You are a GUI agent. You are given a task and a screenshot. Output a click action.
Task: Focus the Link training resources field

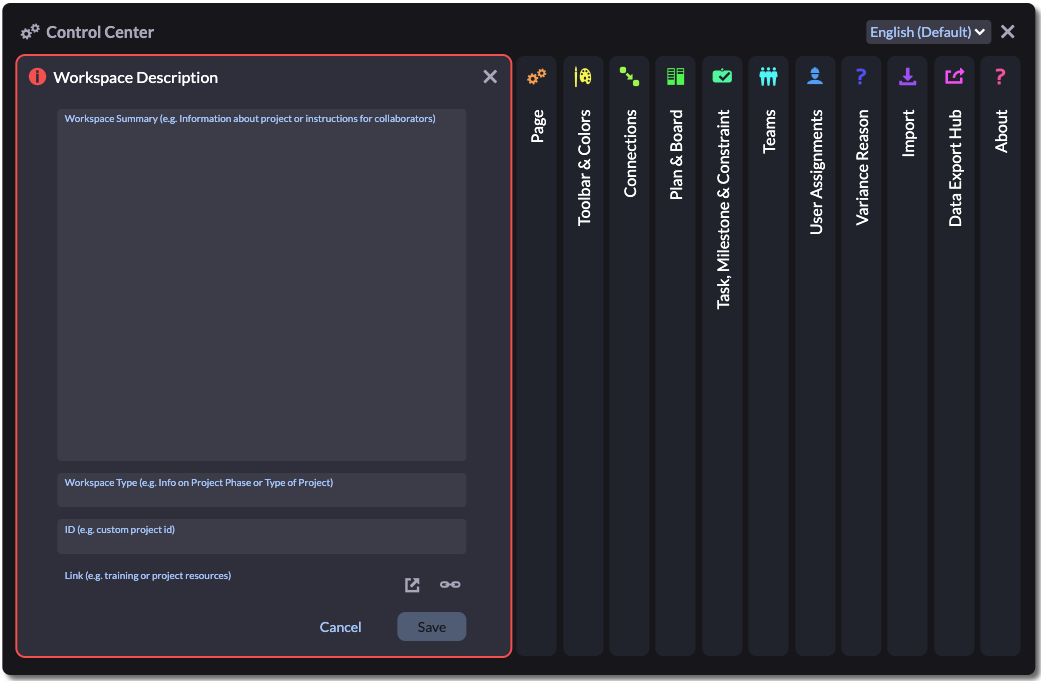pos(229,583)
